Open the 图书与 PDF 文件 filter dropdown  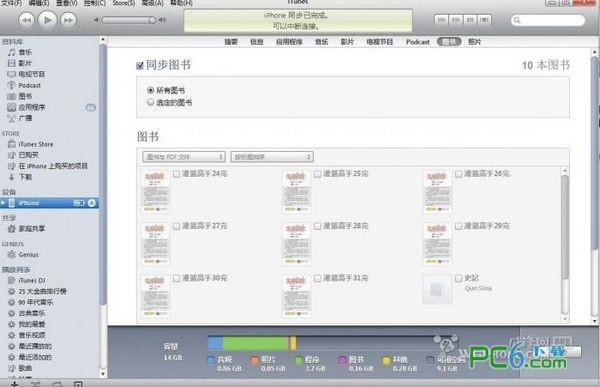(184, 157)
